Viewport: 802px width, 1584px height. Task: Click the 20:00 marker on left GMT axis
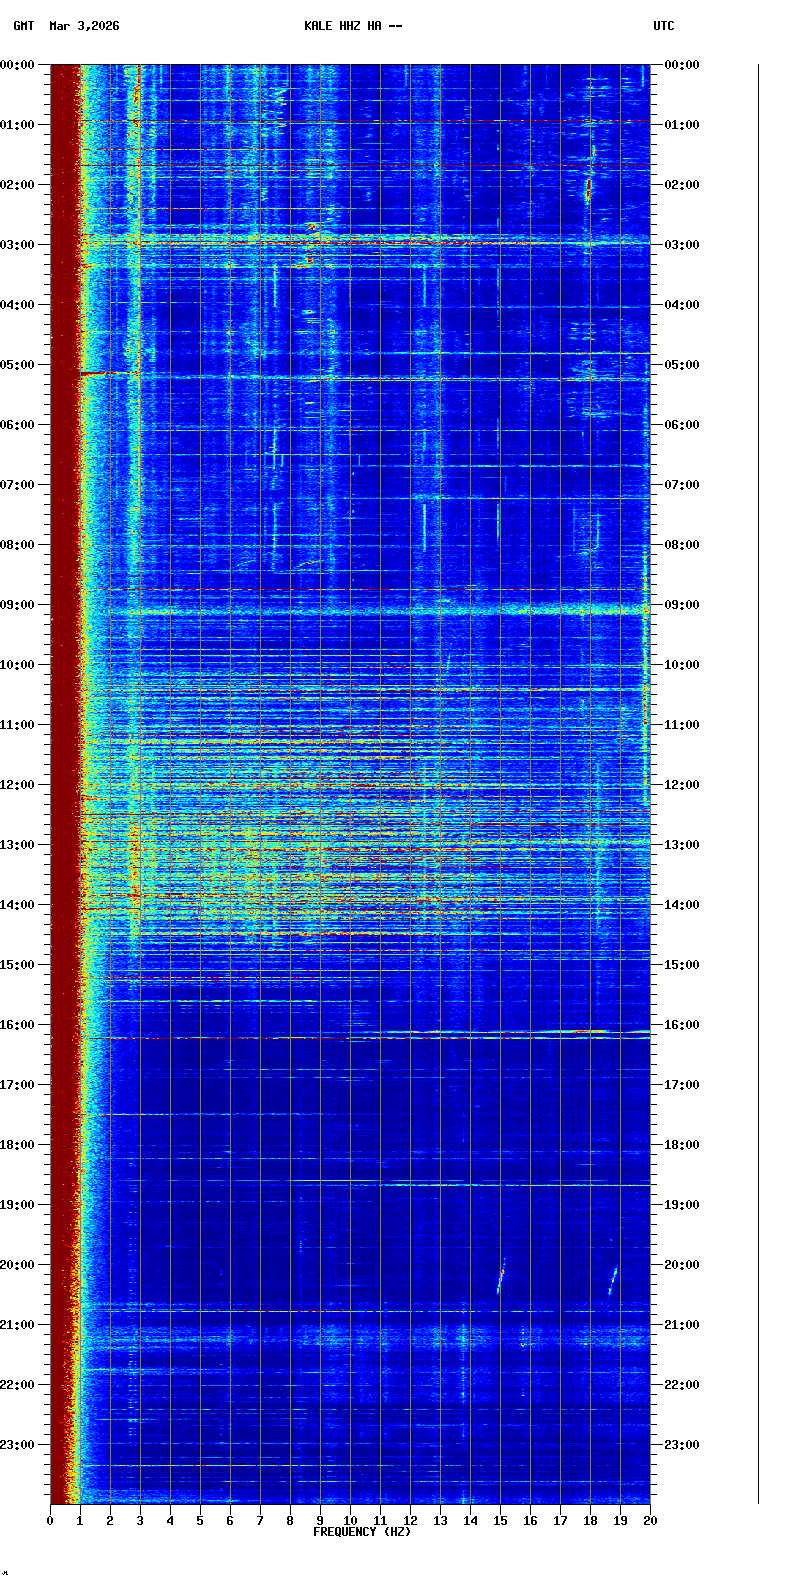point(18,1265)
